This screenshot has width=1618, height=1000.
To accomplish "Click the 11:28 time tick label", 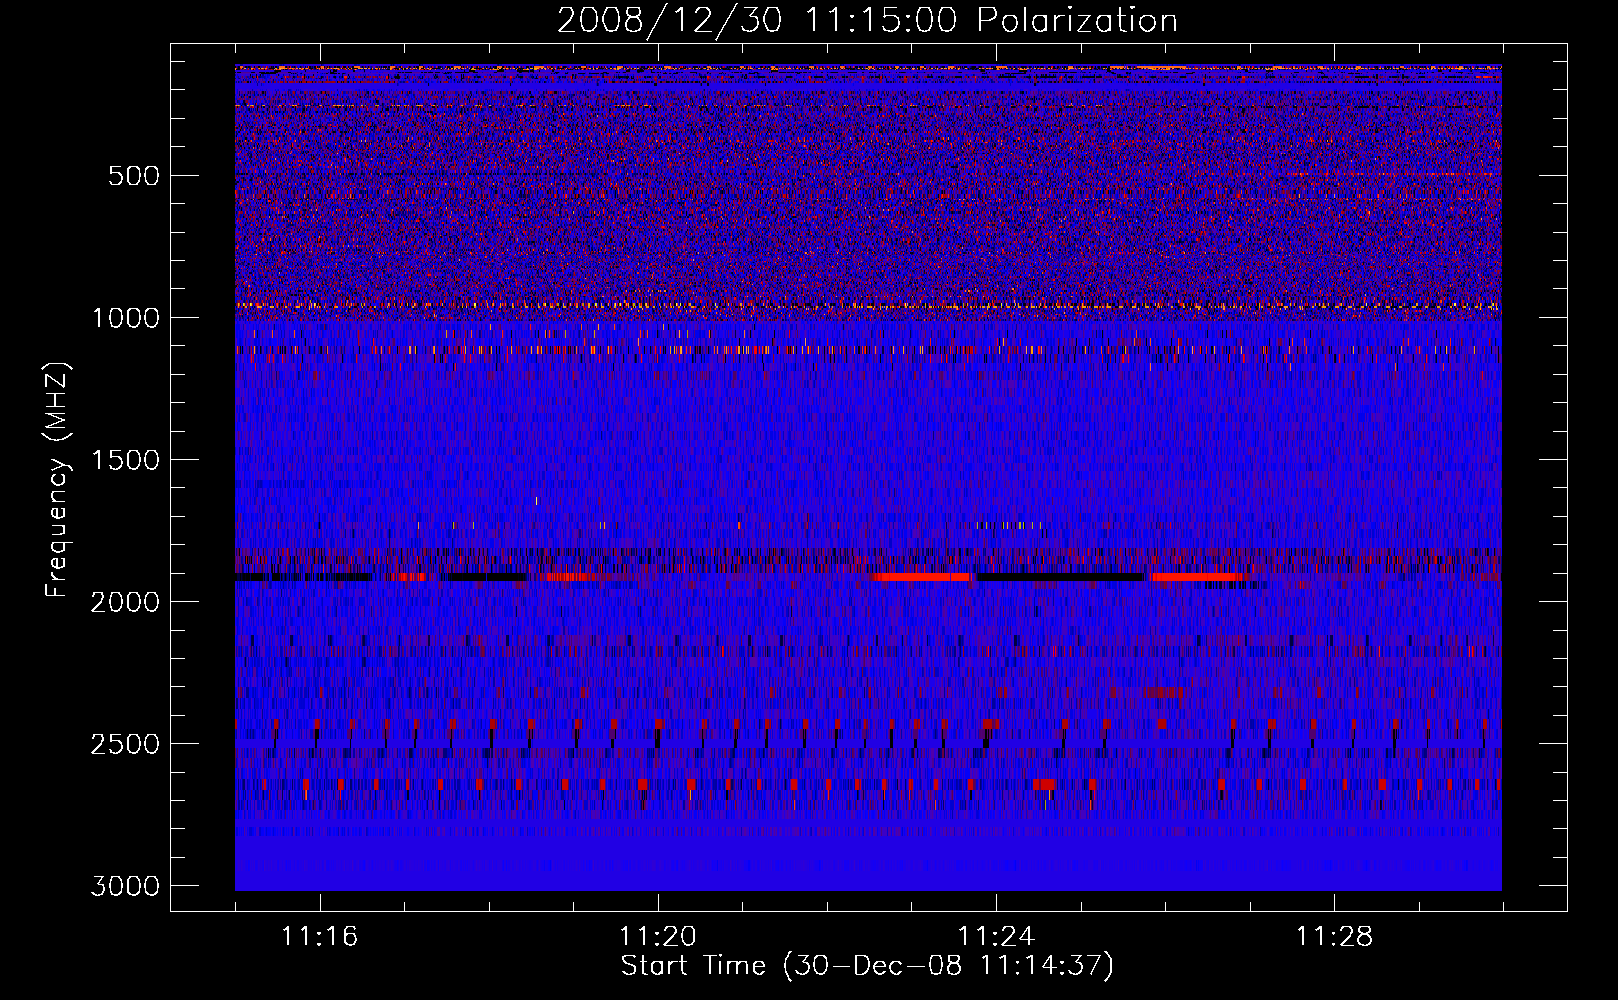I will point(1335,937).
